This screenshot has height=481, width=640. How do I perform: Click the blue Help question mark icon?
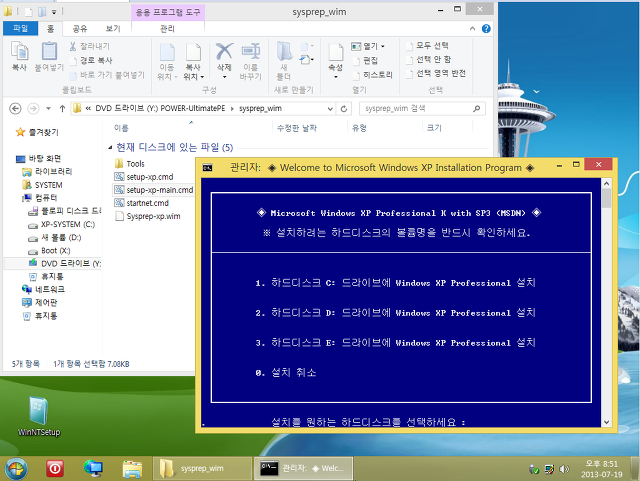486,29
